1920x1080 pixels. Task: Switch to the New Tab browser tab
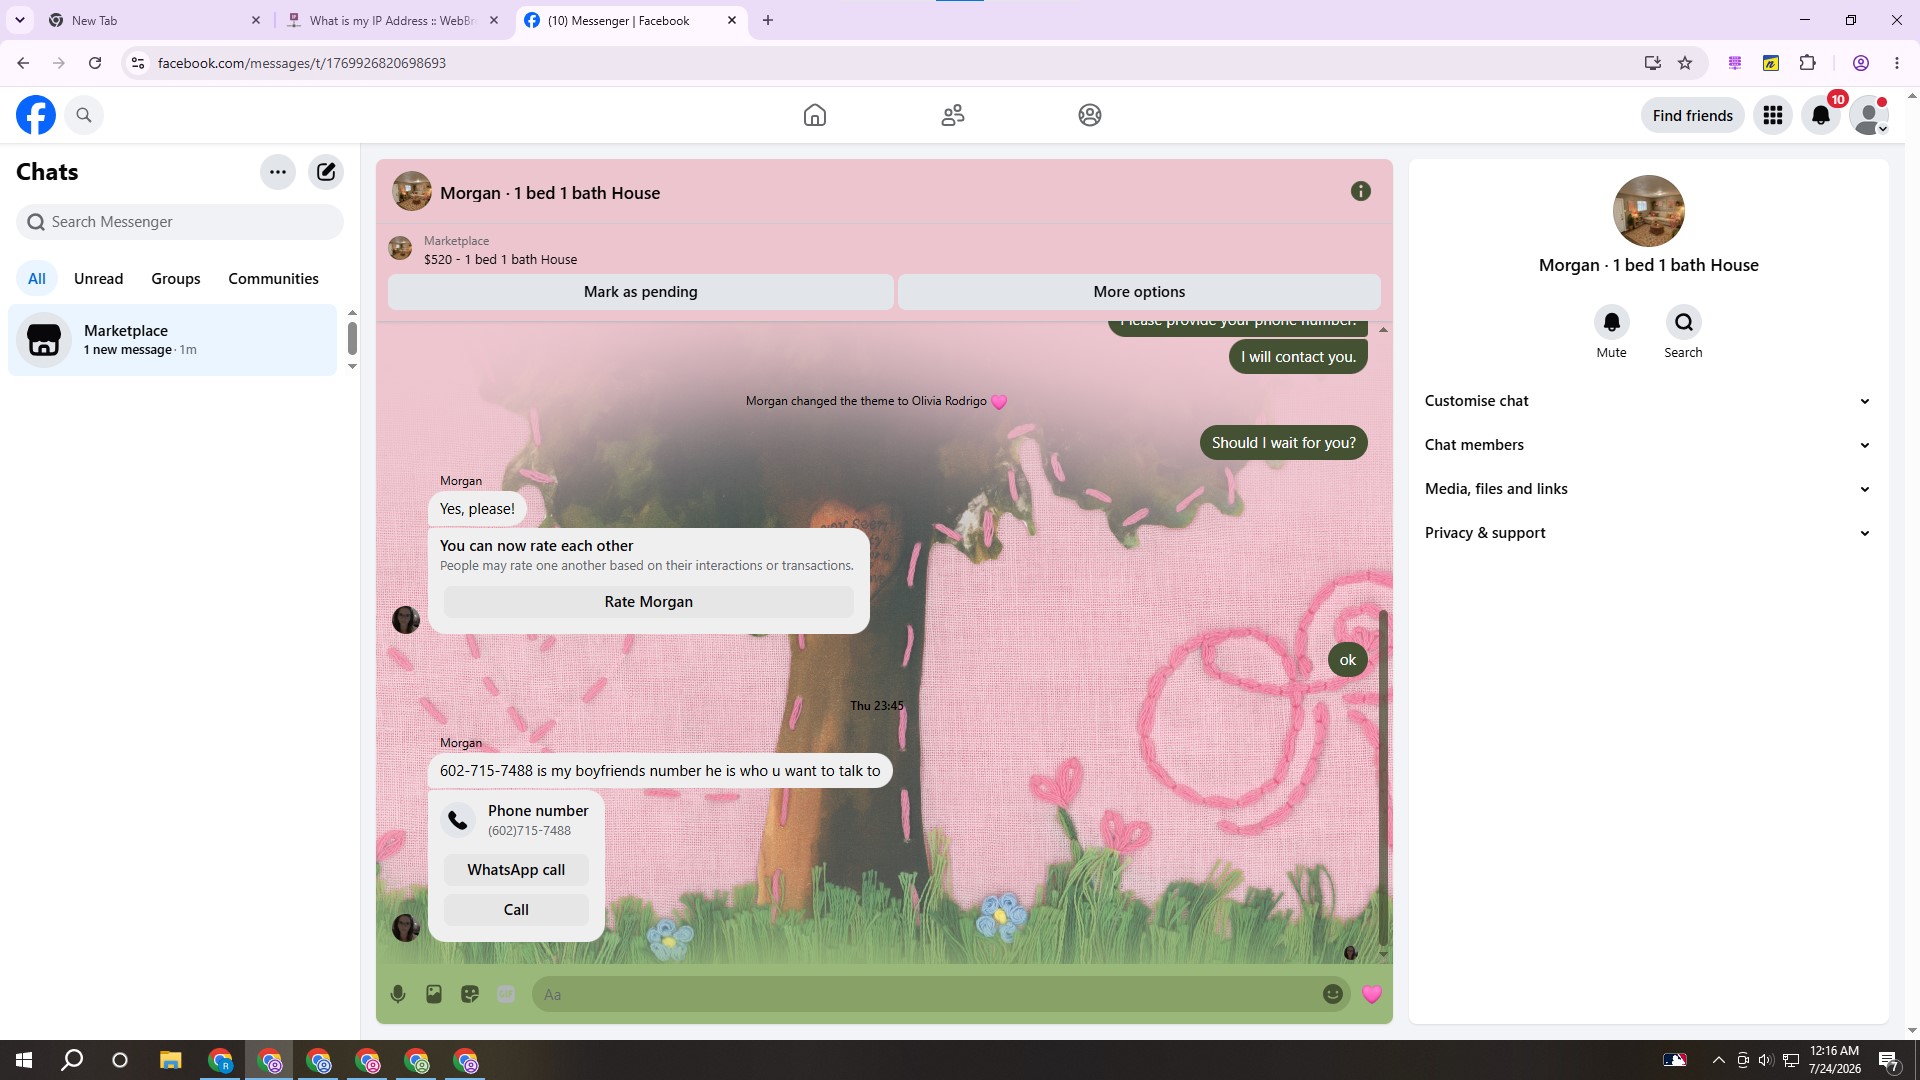[x=155, y=20]
